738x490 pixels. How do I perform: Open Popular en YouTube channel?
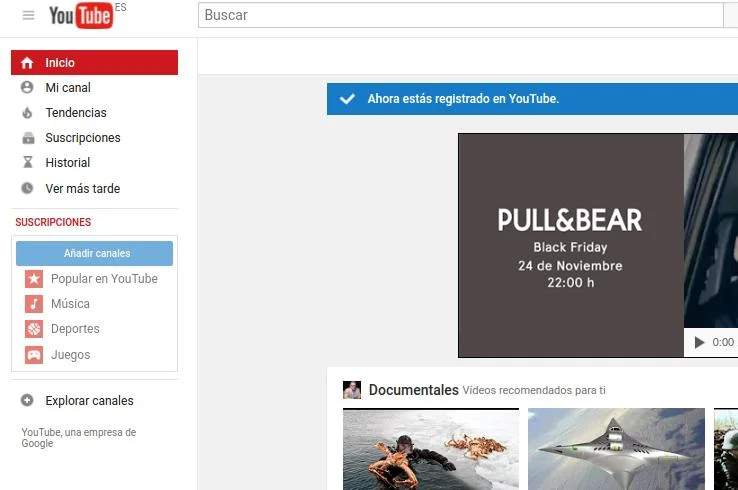(x=104, y=279)
